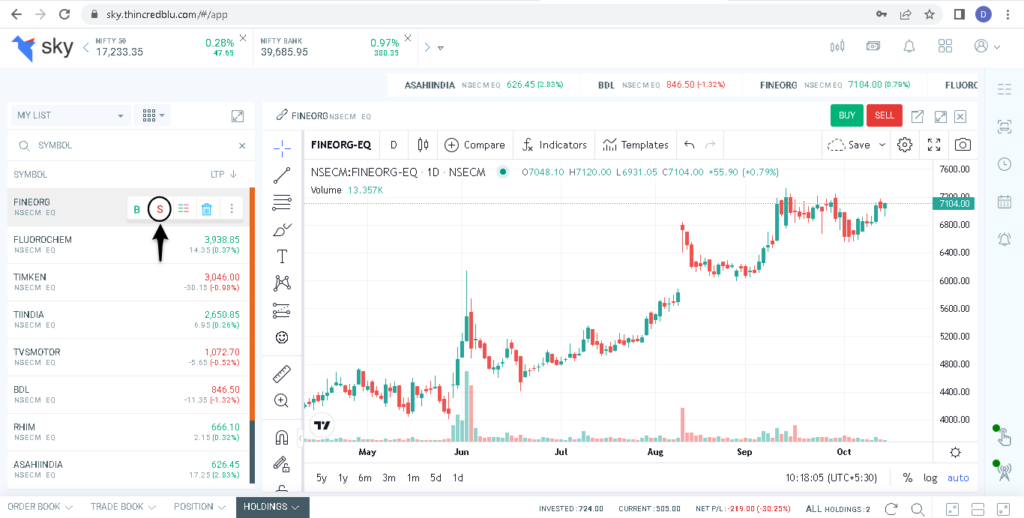Screen dimensions: 1024x518
Task: Open the calendar sidebar icon
Action: [x=1004, y=202]
